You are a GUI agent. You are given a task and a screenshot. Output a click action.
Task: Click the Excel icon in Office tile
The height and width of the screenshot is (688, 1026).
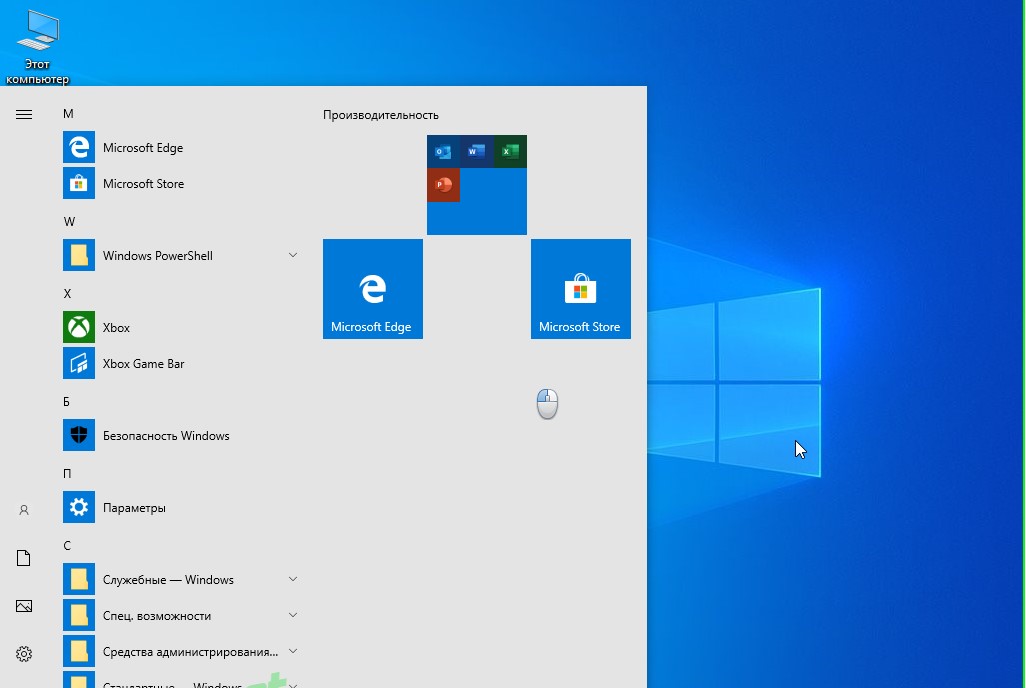(510, 152)
